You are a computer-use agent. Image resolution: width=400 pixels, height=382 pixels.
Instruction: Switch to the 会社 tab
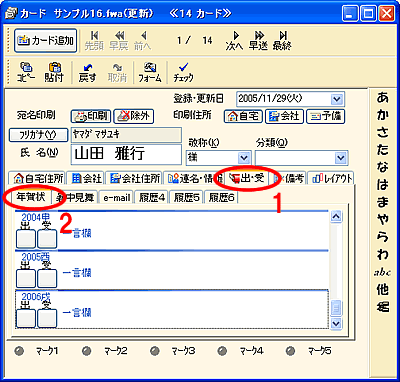point(86,178)
